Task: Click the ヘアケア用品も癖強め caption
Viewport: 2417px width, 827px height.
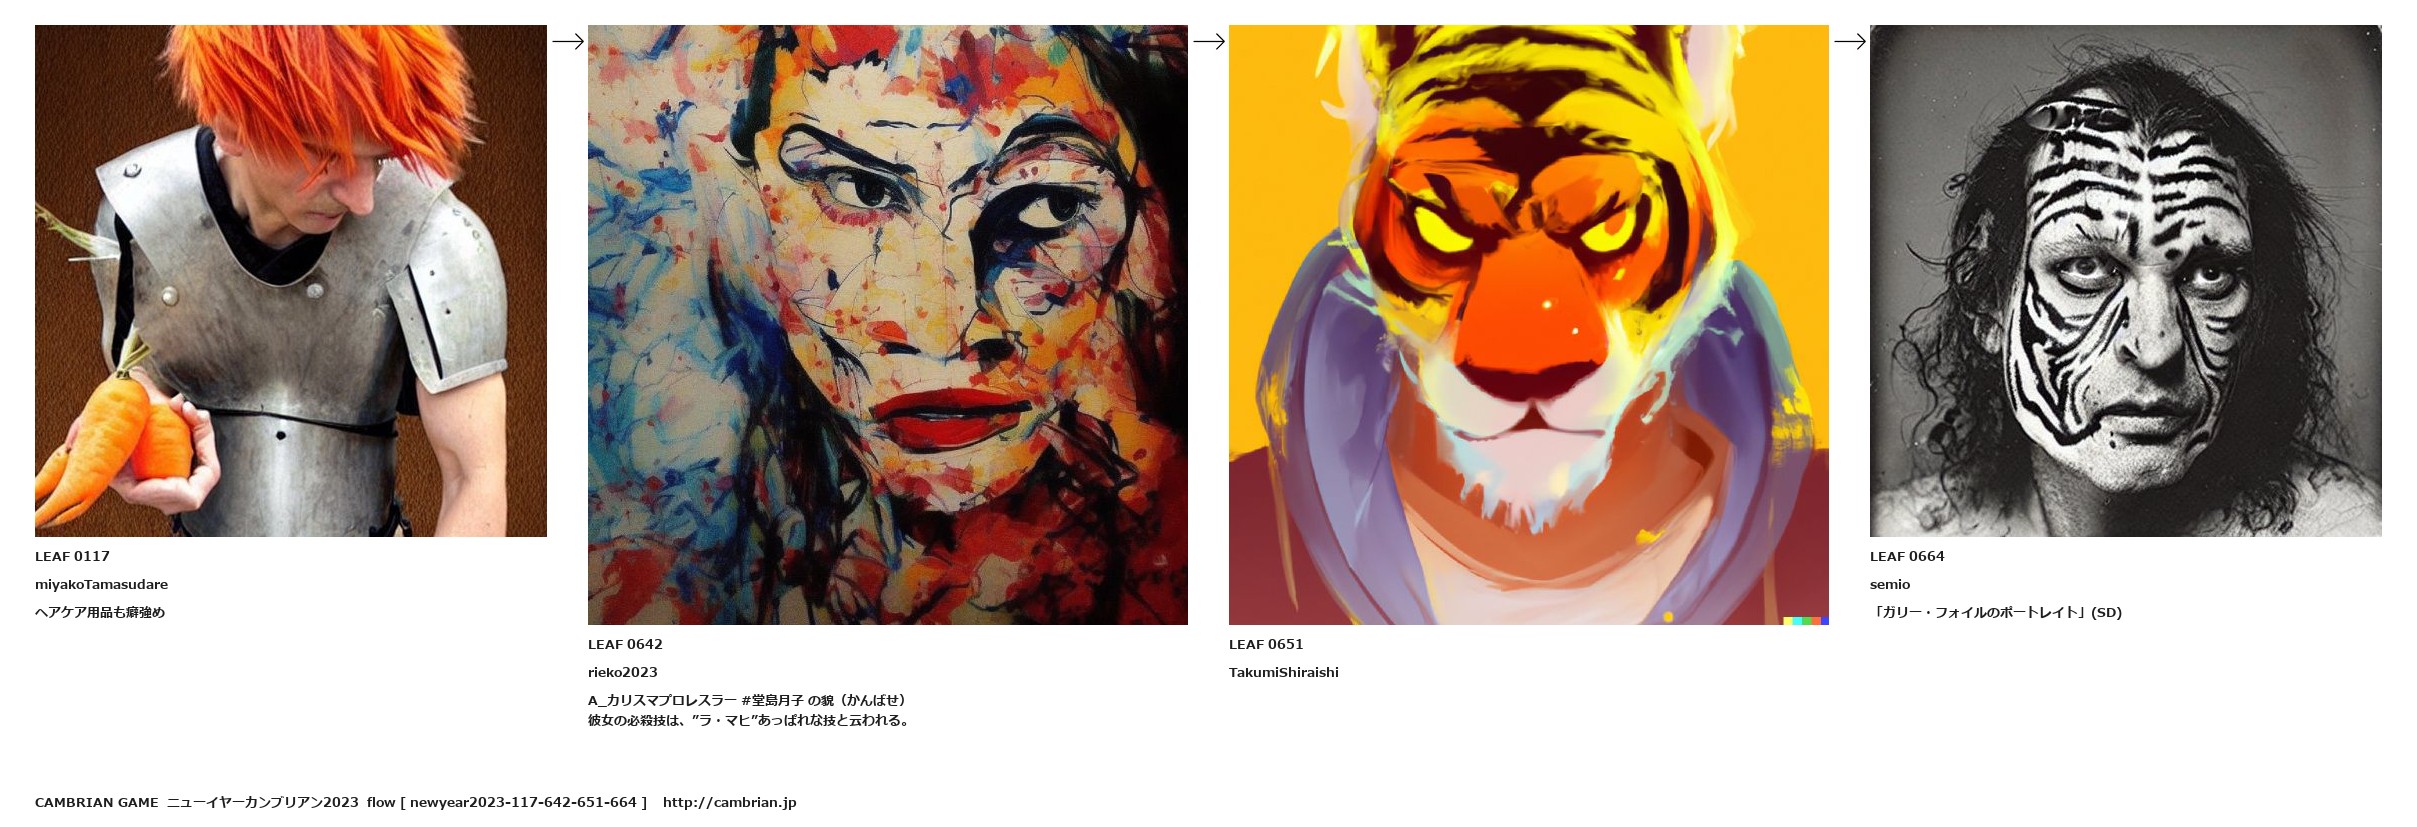Action: click(x=100, y=612)
